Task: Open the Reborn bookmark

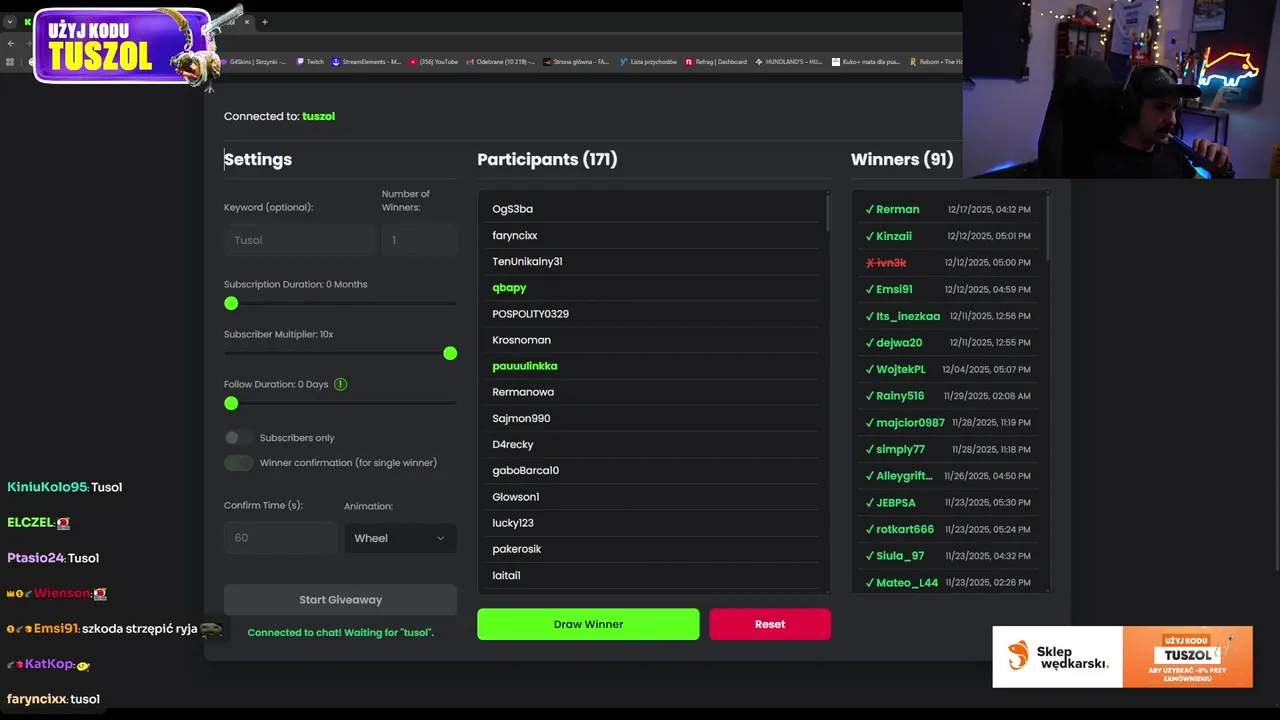Action: pos(936,62)
